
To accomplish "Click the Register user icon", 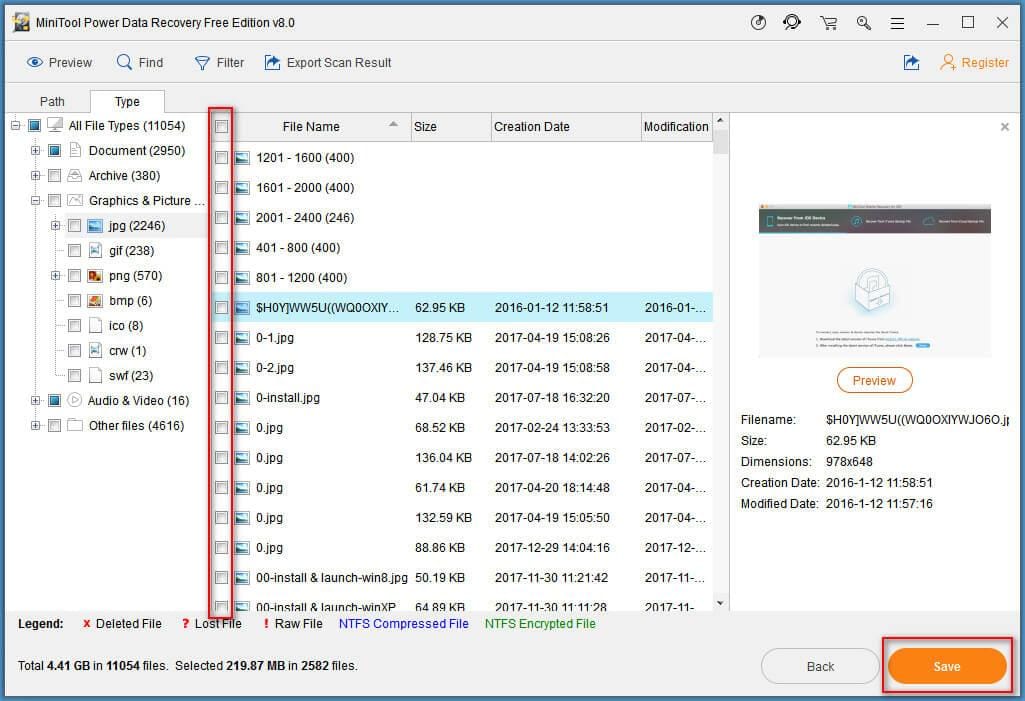I will 947,62.
